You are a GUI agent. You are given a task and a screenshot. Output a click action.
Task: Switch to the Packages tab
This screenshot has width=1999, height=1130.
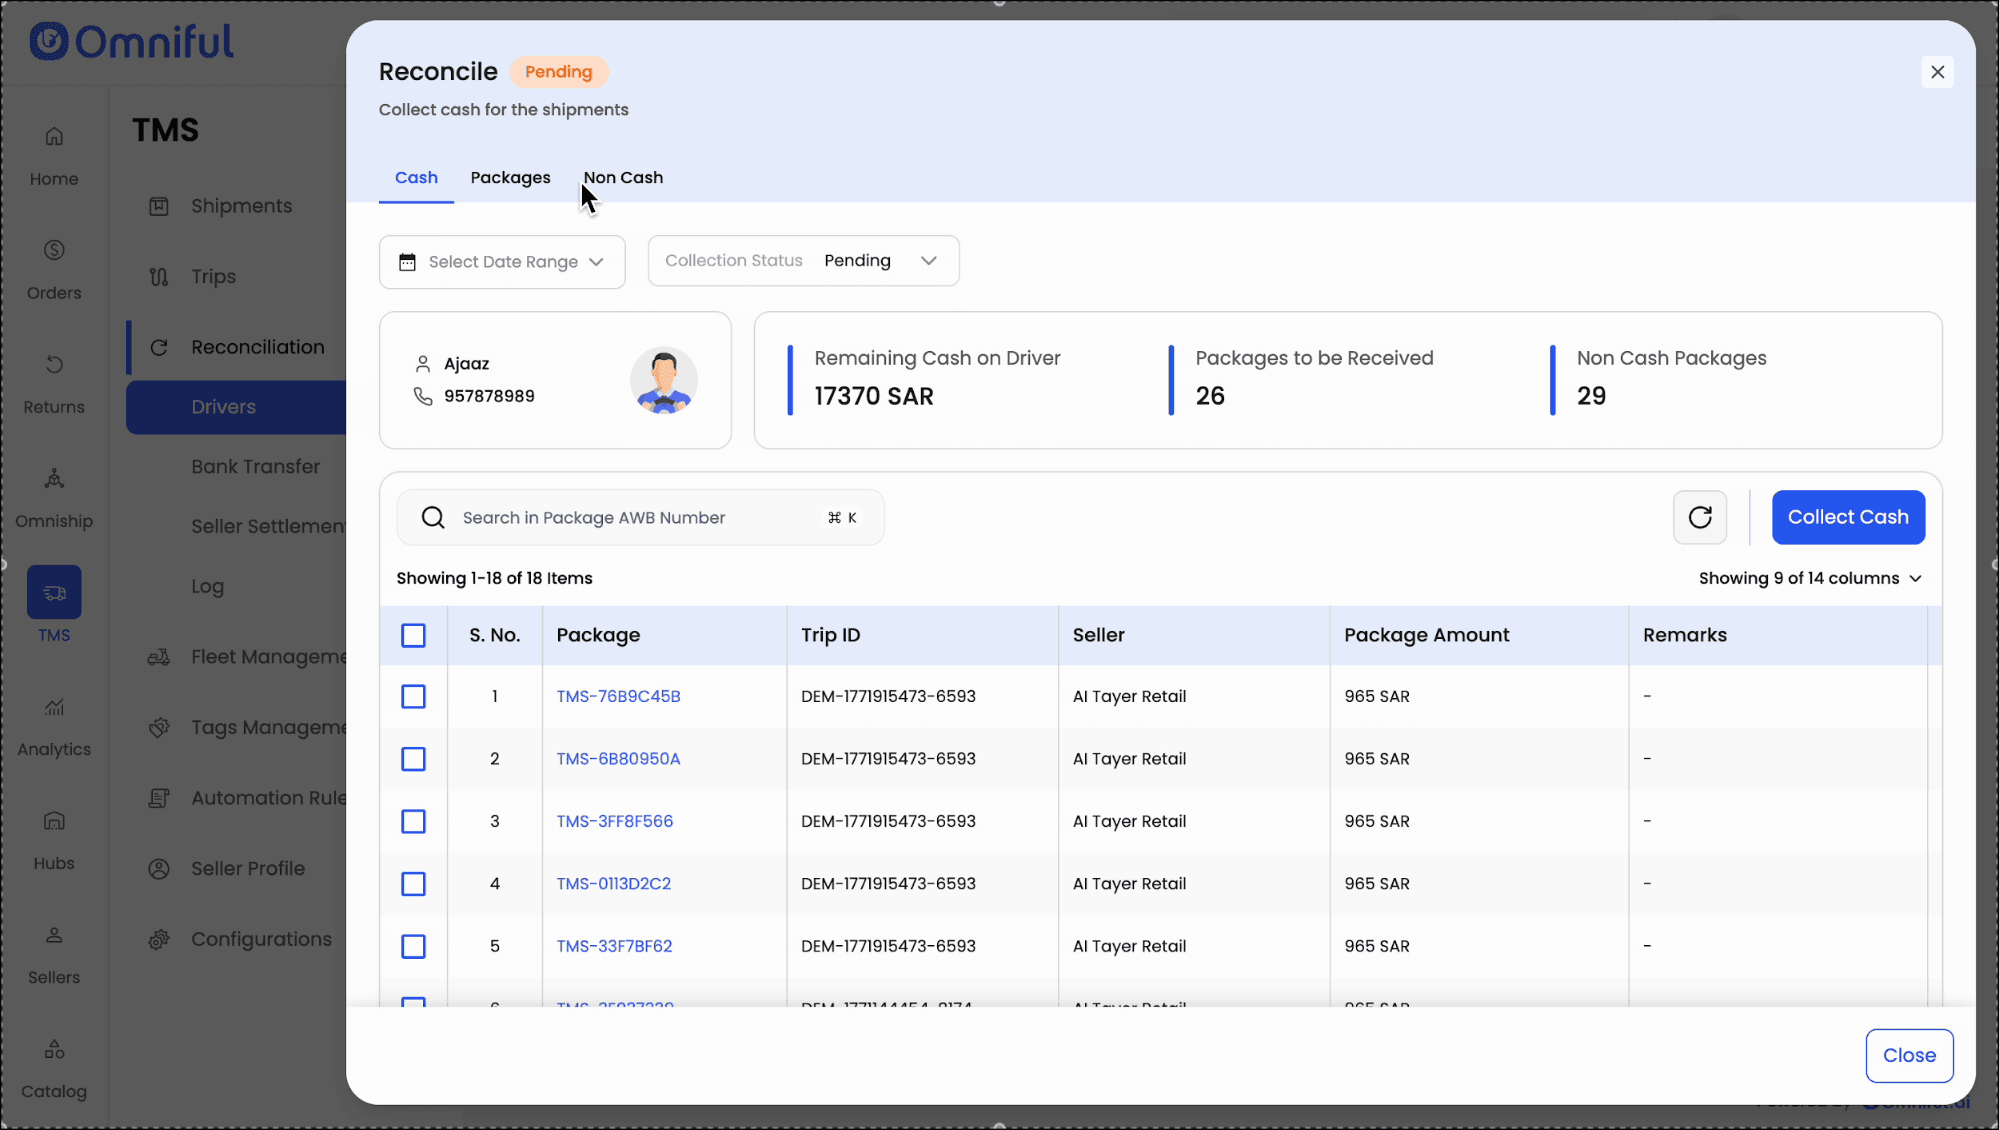[x=510, y=177]
